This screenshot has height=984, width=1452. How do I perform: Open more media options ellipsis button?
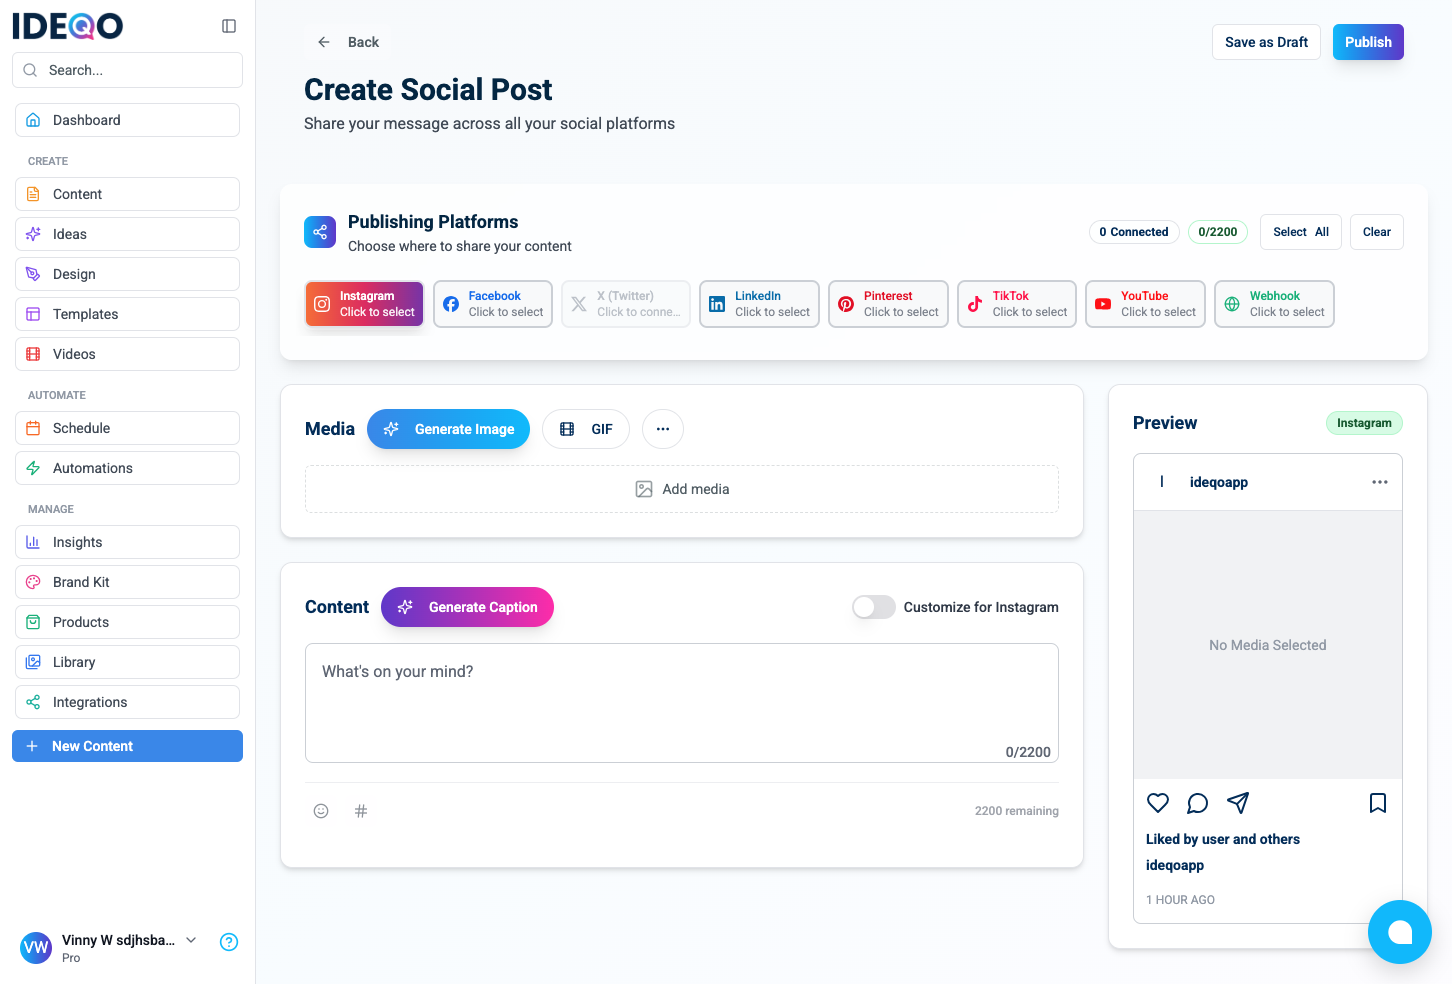(x=663, y=429)
